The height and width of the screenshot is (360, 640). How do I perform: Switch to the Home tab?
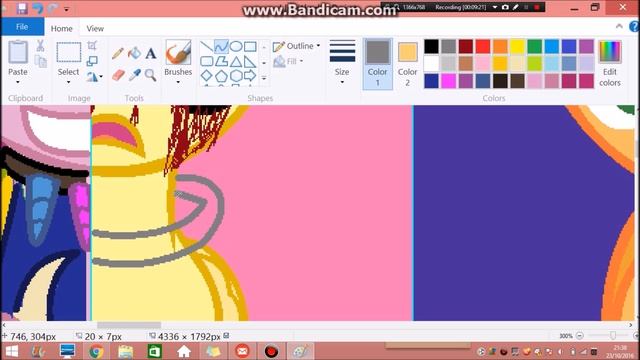click(x=62, y=28)
